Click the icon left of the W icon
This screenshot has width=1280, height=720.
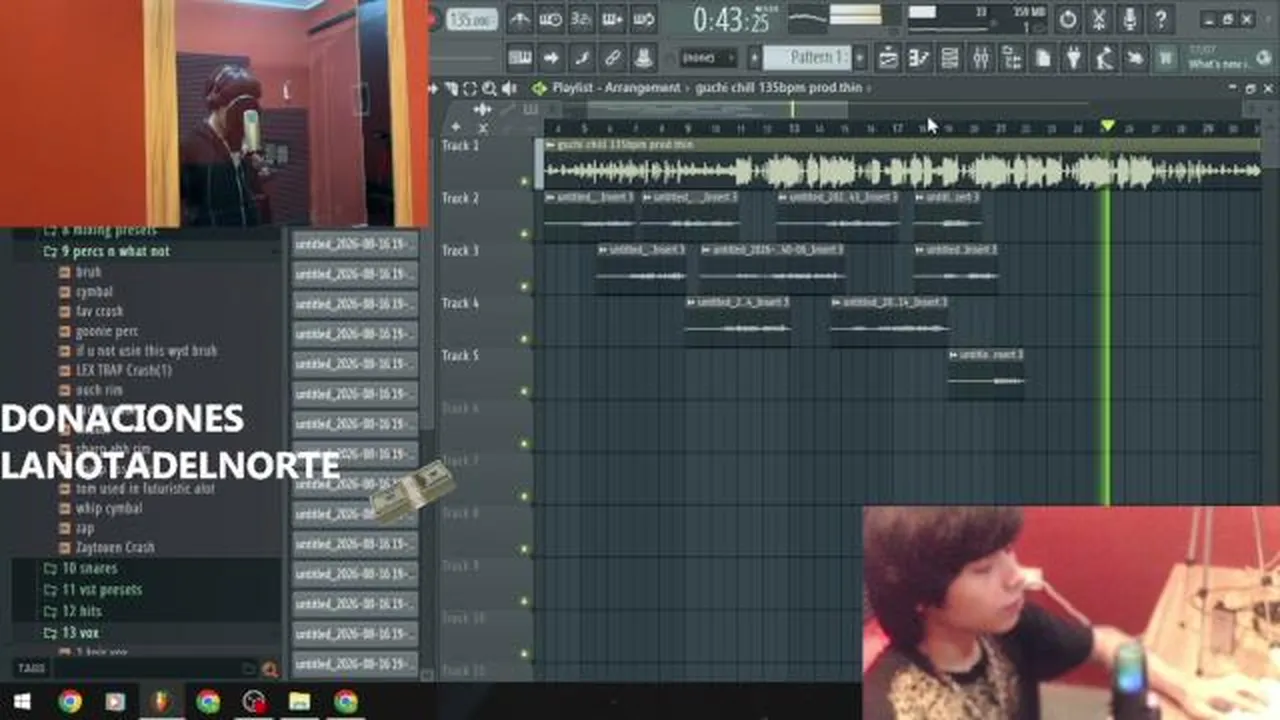coord(1136,58)
